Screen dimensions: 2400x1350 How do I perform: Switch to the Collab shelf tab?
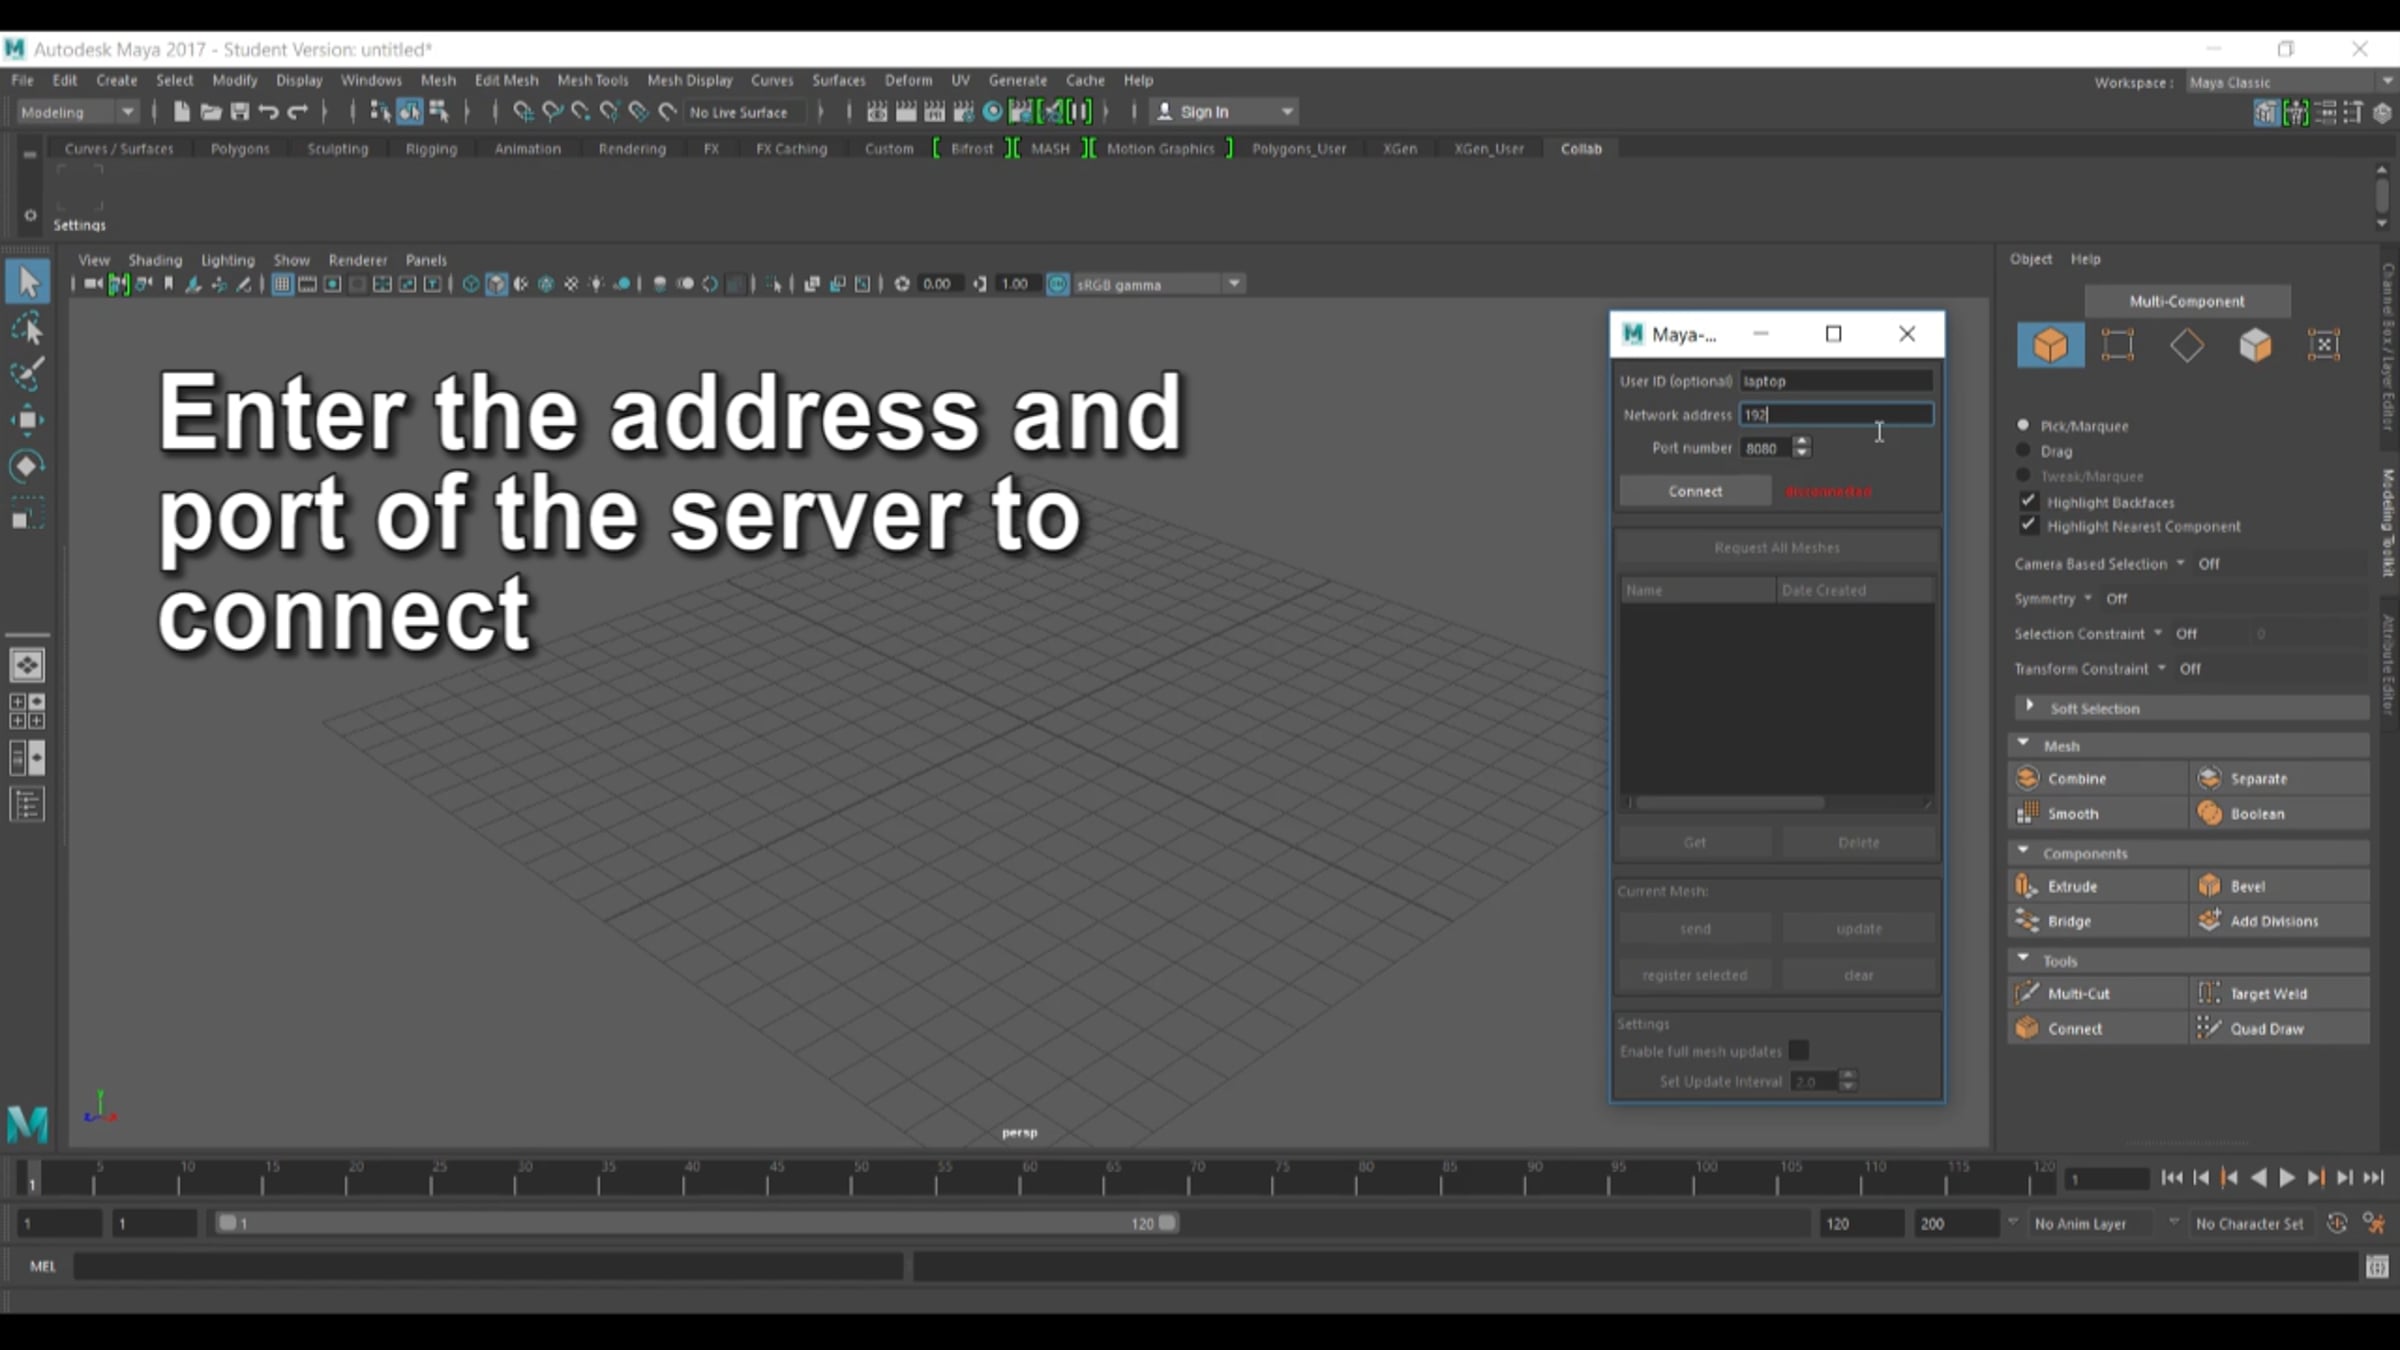pos(1581,149)
